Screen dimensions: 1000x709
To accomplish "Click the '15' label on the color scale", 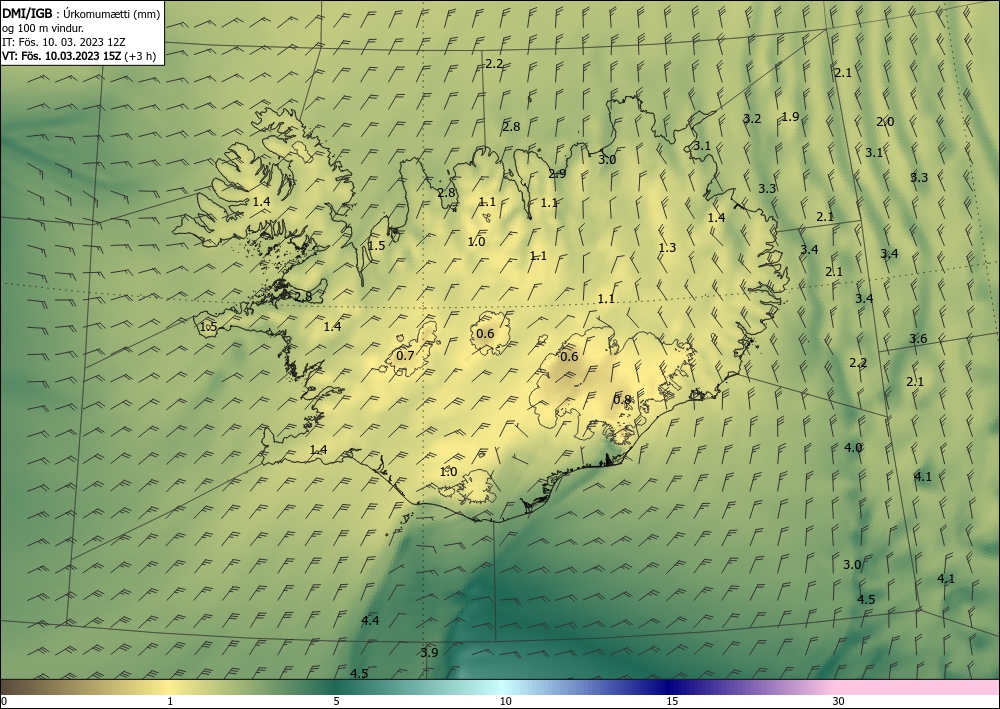I will [x=672, y=702].
